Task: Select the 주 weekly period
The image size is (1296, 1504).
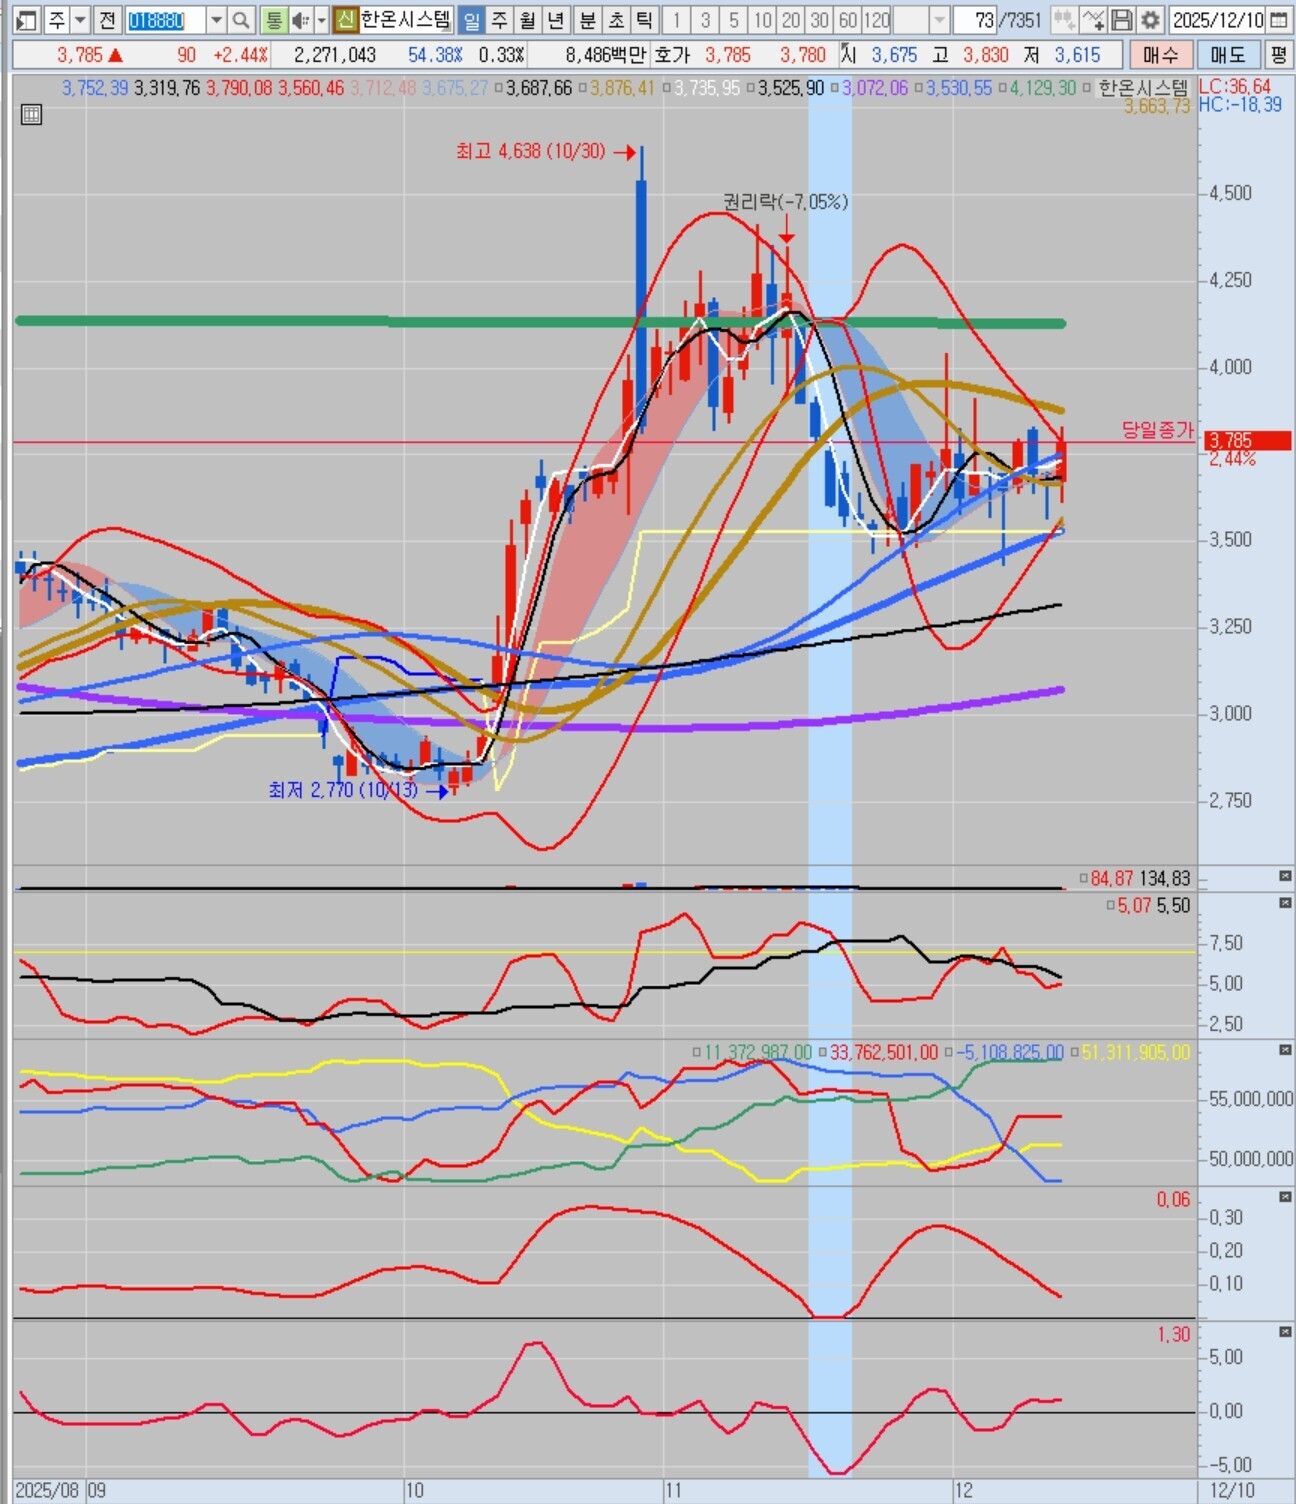Action: (500, 19)
